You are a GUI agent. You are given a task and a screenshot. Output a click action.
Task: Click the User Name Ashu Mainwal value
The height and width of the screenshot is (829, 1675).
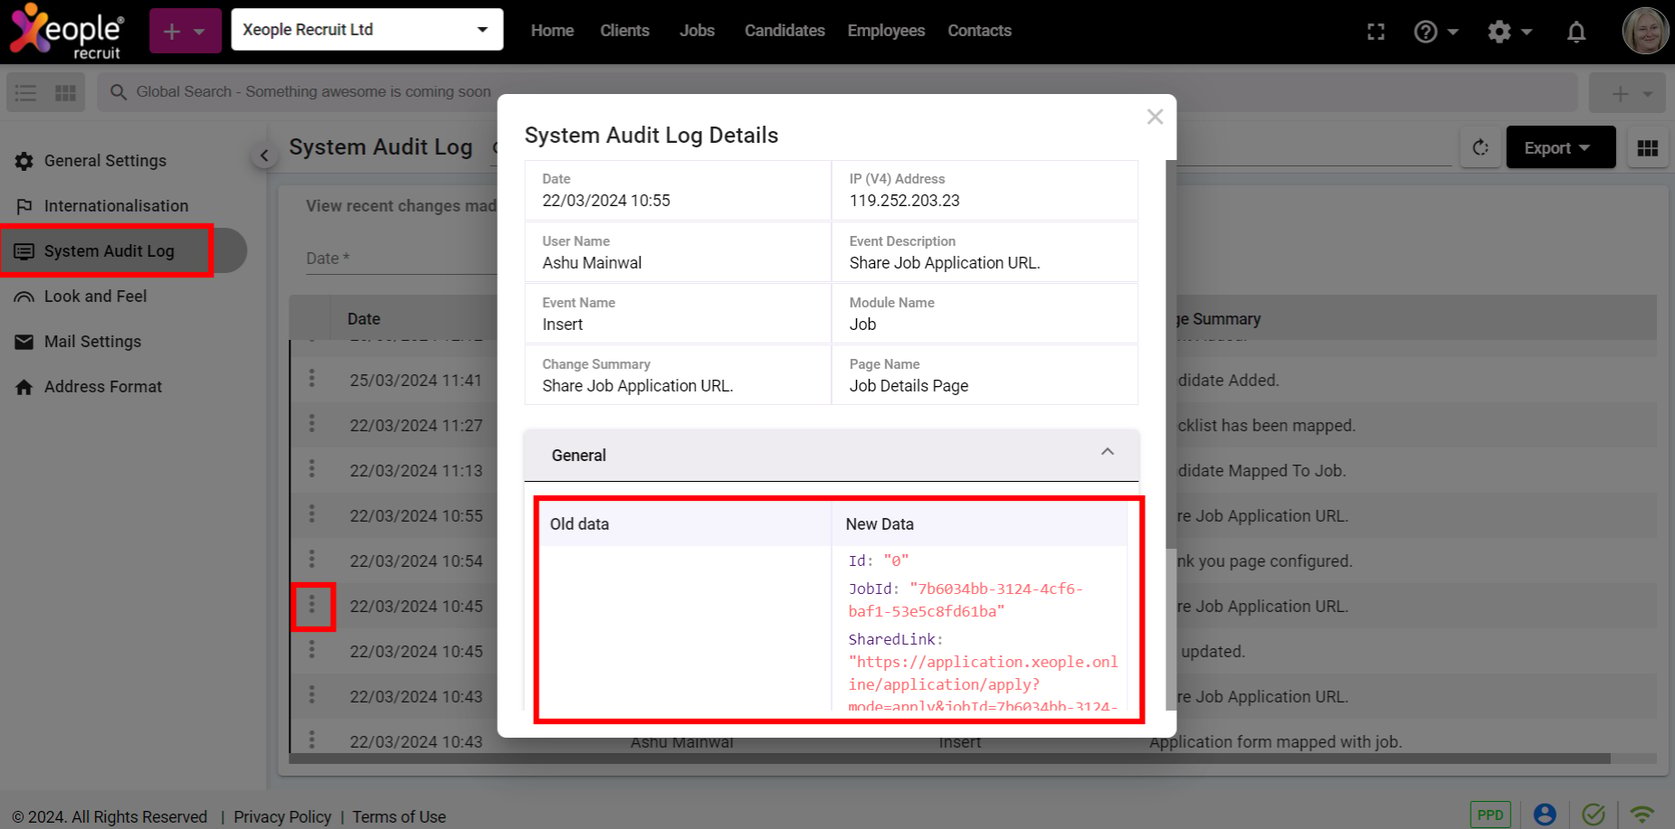(592, 263)
